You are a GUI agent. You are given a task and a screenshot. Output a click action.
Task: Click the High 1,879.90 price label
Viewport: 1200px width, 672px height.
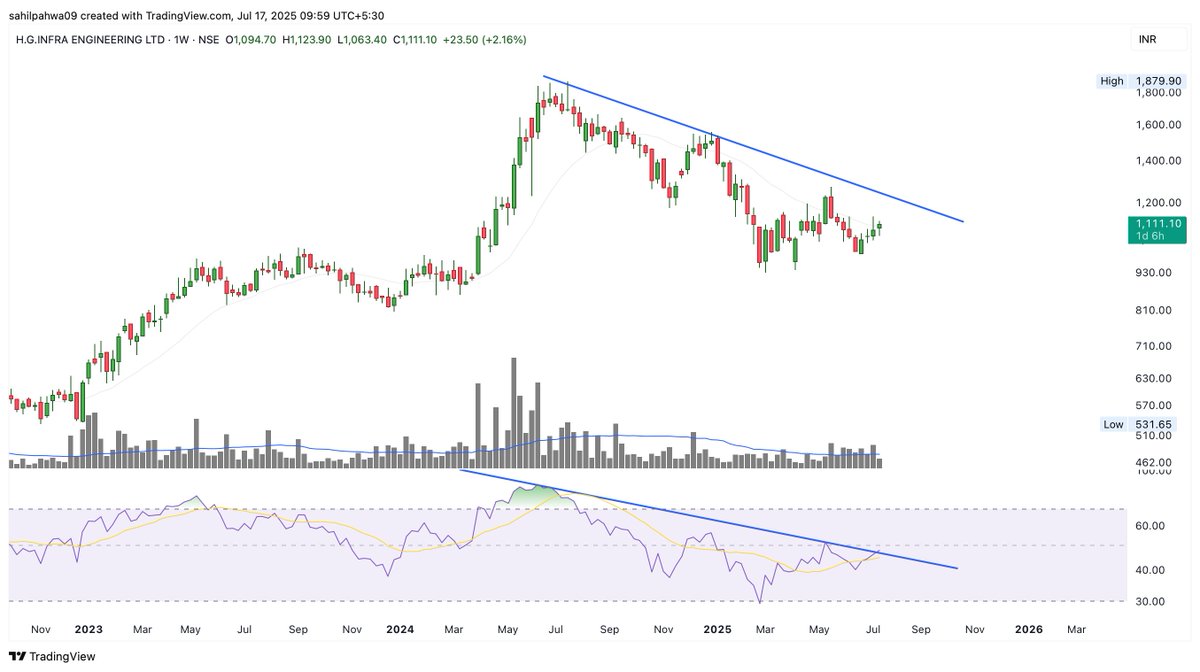click(1143, 81)
